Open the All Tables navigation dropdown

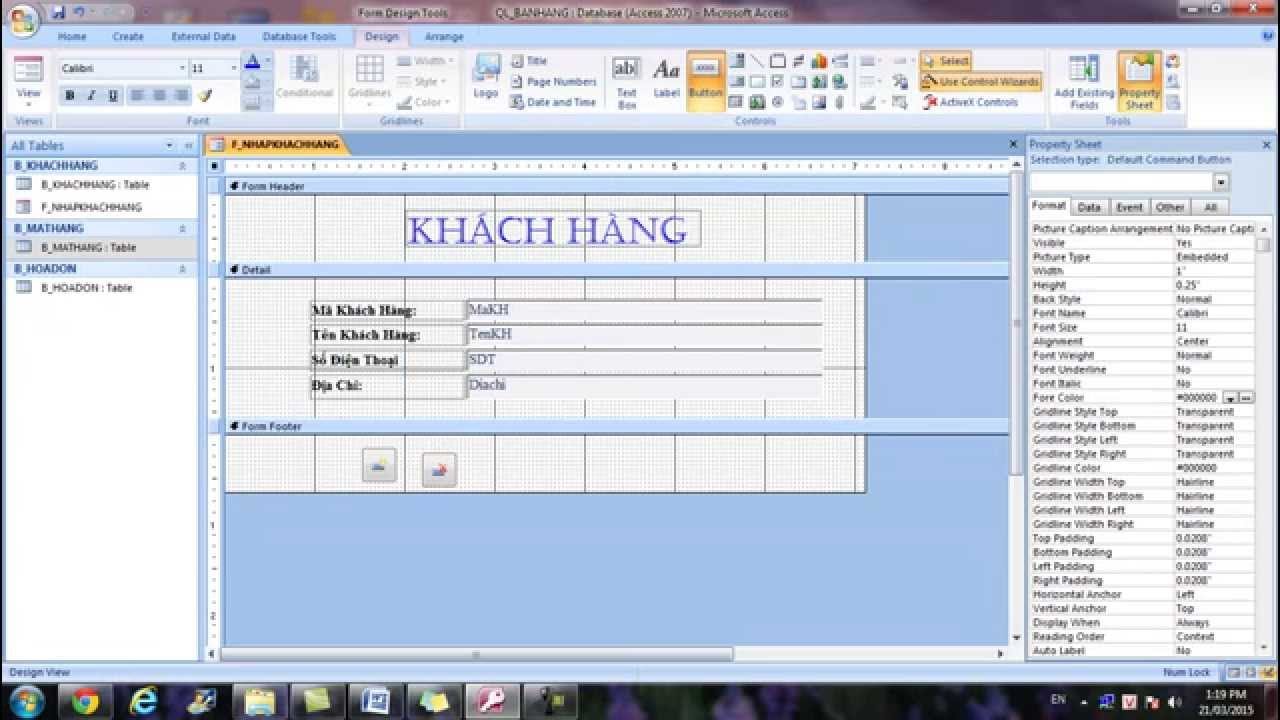[170, 146]
